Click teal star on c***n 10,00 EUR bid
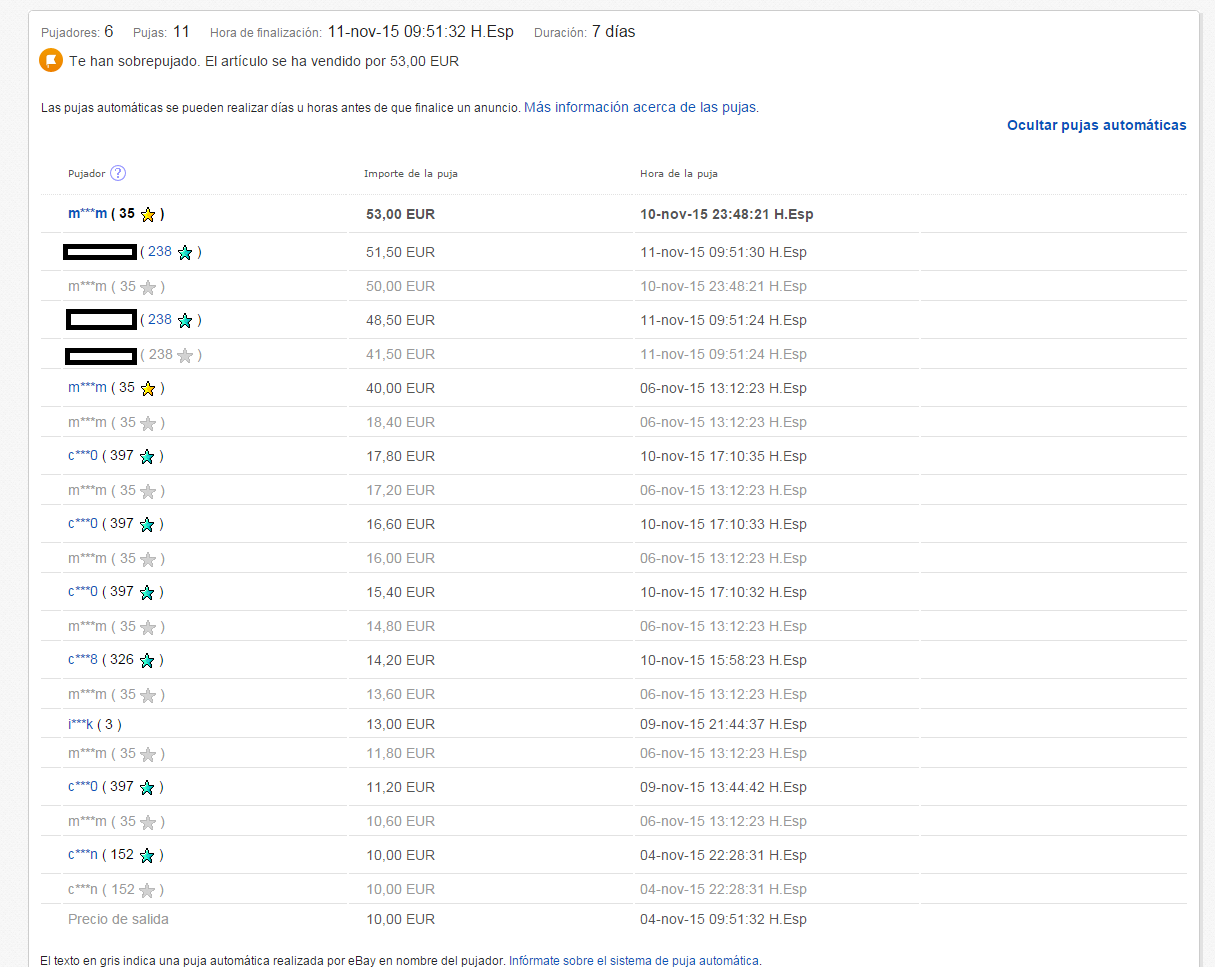The width and height of the screenshot is (1215, 967). (147, 855)
